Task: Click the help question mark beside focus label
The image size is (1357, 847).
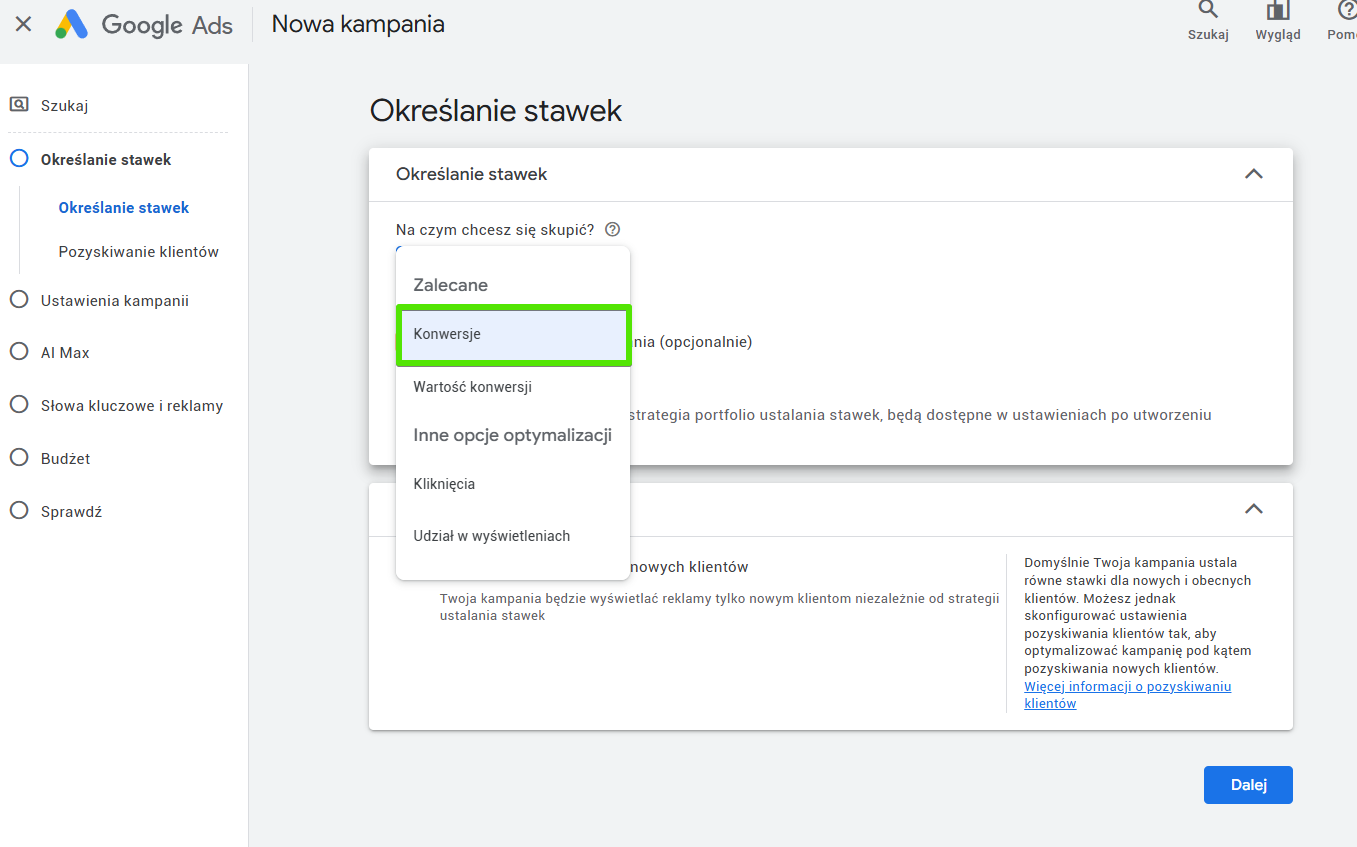Action: click(613, 230)
